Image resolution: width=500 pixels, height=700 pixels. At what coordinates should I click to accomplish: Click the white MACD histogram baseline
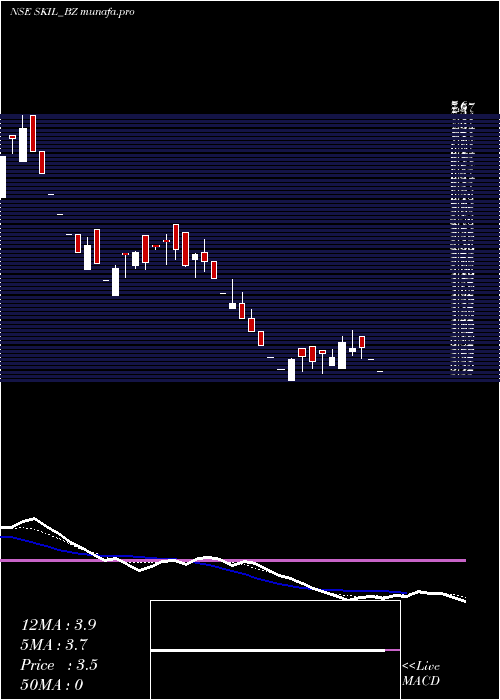click(268, 650)
